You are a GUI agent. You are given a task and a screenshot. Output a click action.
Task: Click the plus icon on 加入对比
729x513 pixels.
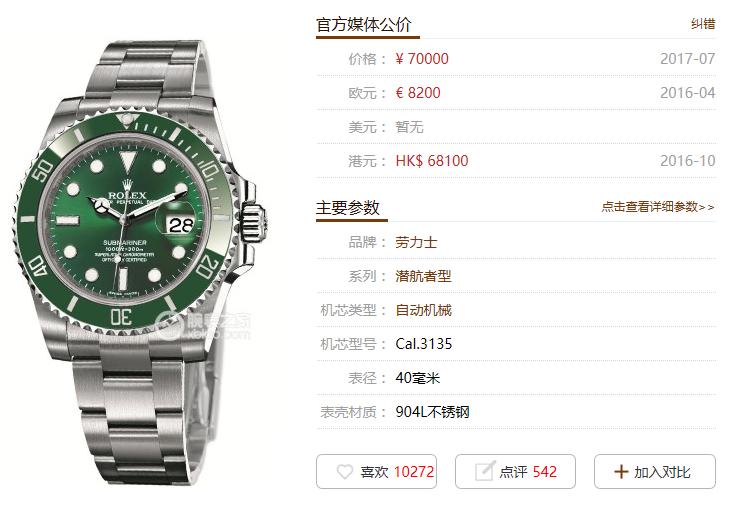pos(621,472)
